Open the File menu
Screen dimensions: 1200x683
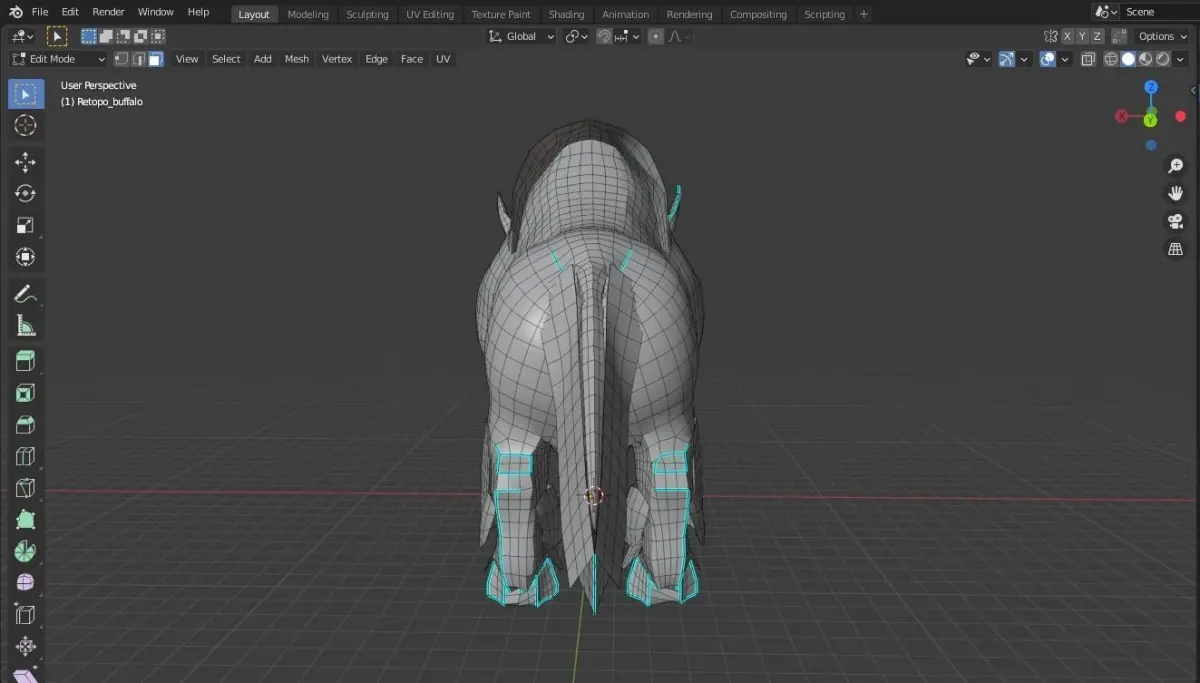coord(40,12)
